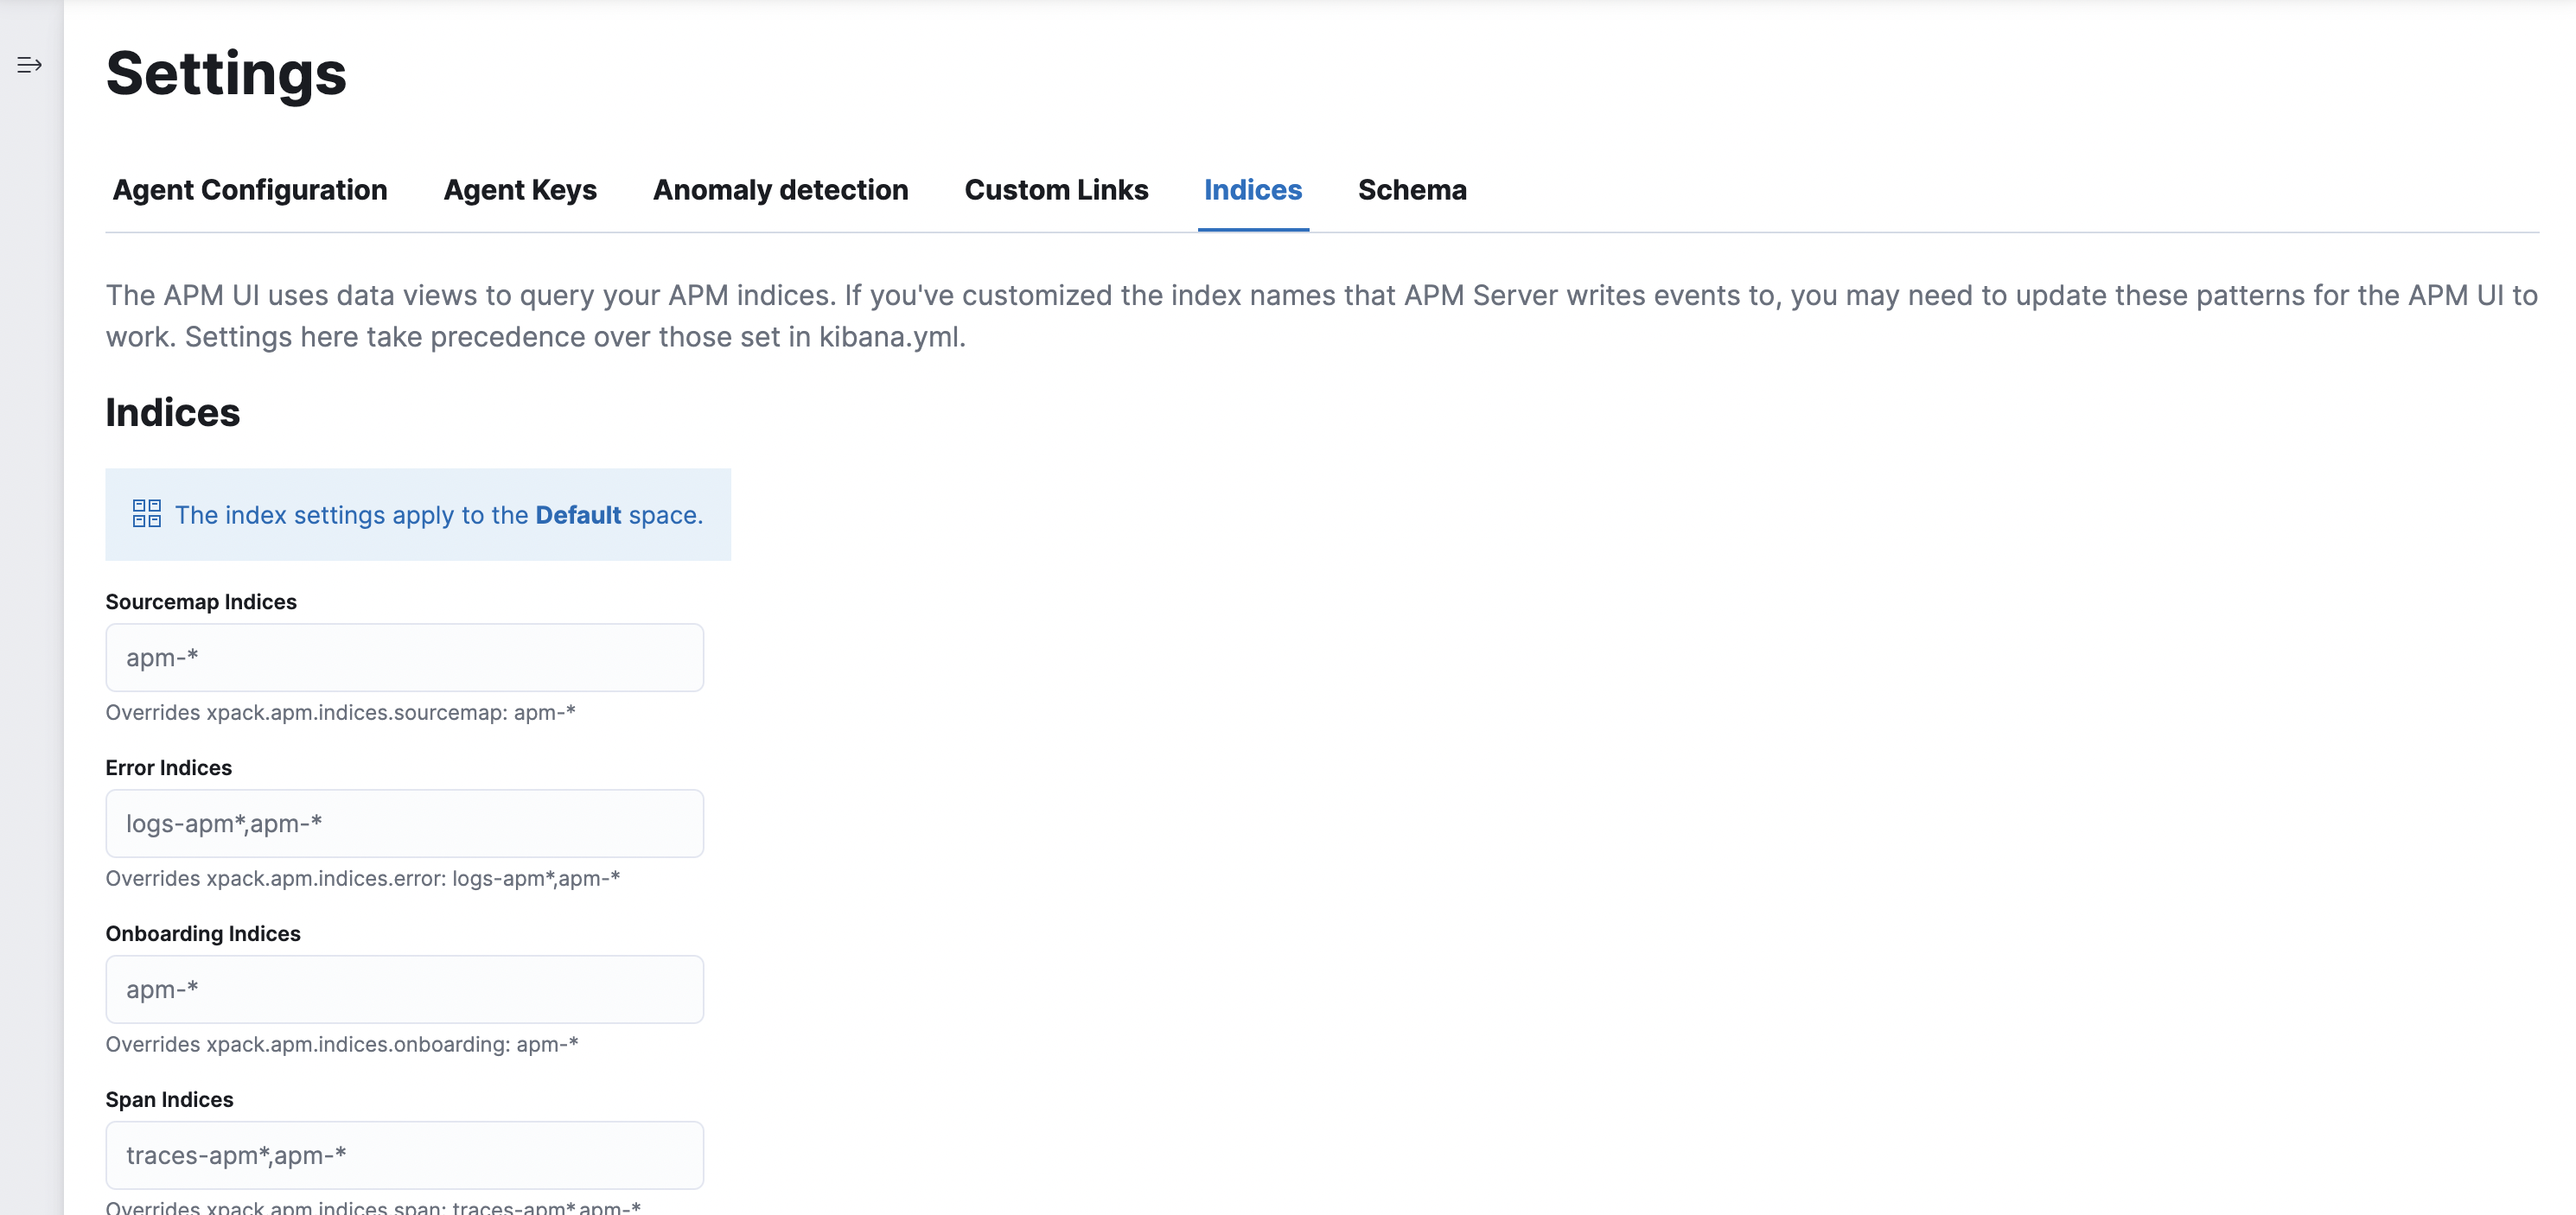Click the Anomaly detection menu item

coord(781,188)
